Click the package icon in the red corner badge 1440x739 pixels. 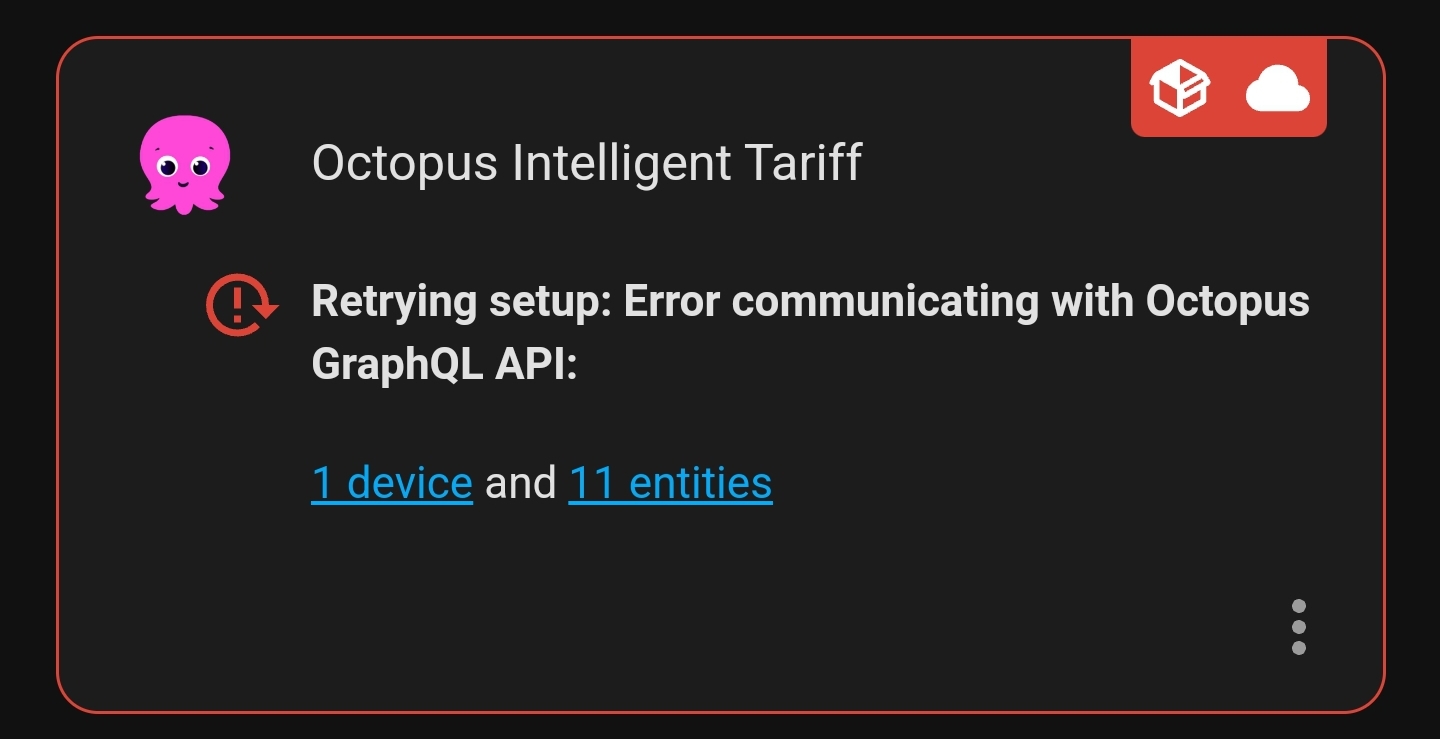click(1180, 88)
